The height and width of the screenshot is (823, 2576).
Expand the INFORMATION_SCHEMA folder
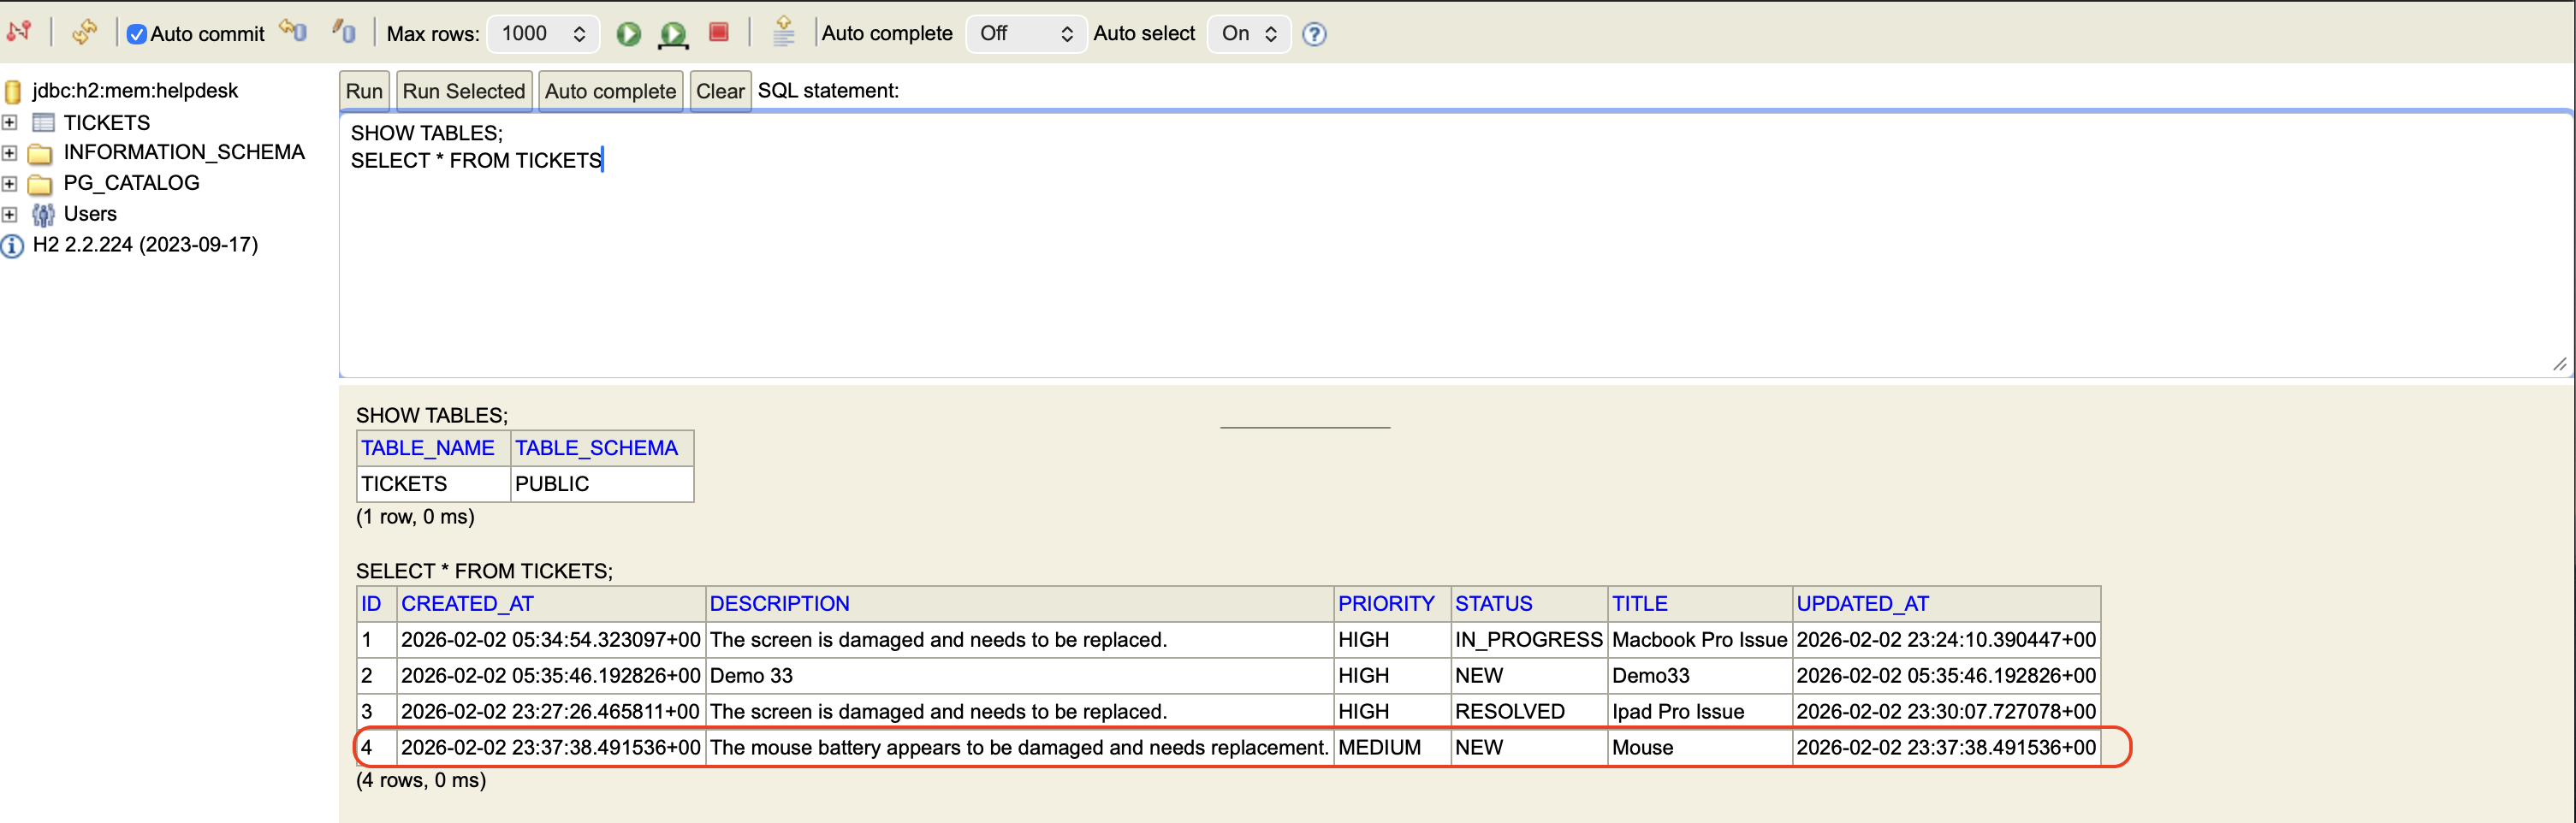pyautogui.click(x=10, y=153)
